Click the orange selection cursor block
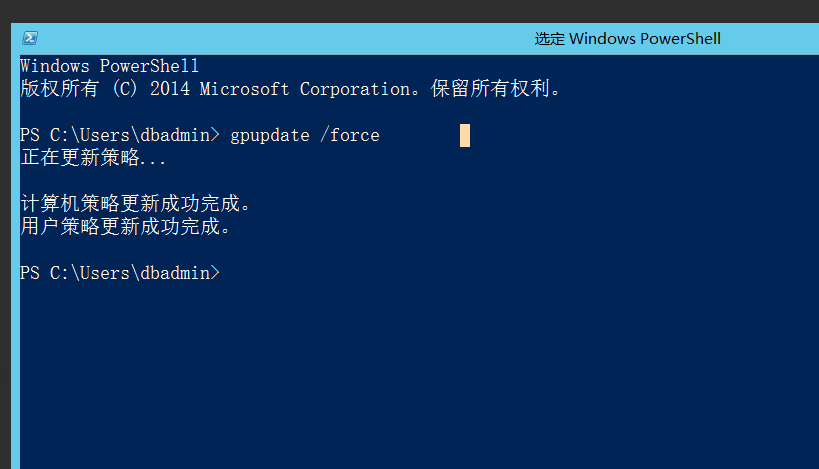 [465, 136]
